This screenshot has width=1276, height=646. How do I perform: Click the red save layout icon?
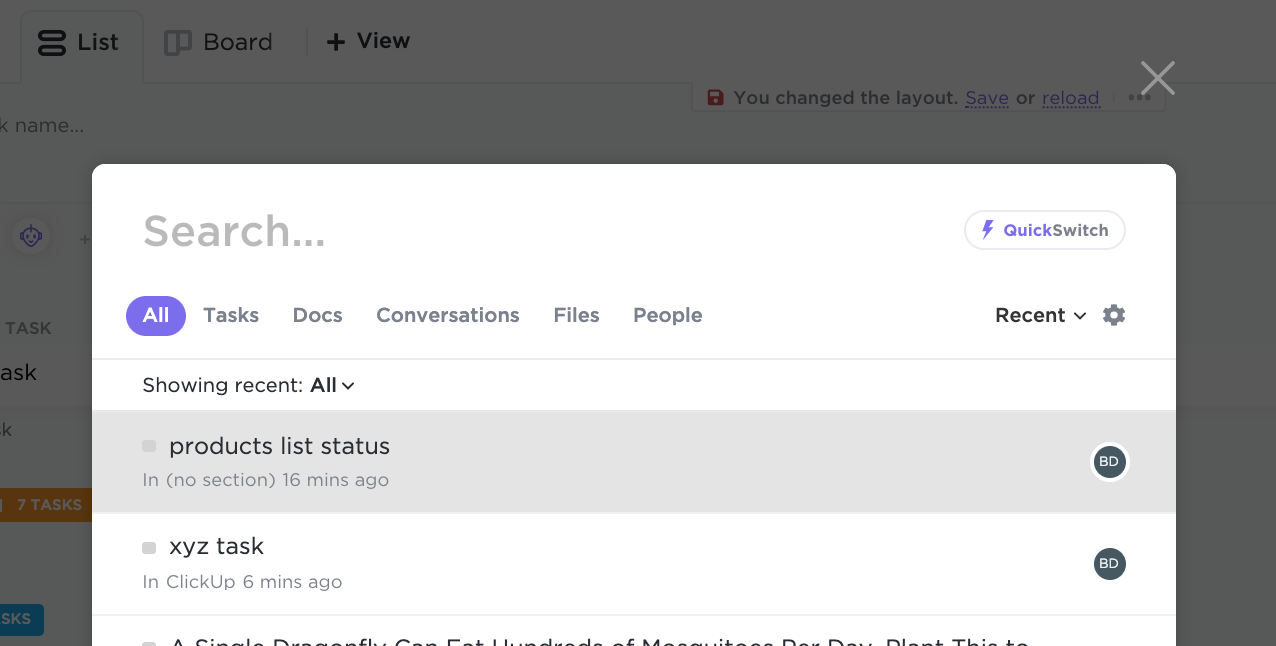(x=715, y=98)
